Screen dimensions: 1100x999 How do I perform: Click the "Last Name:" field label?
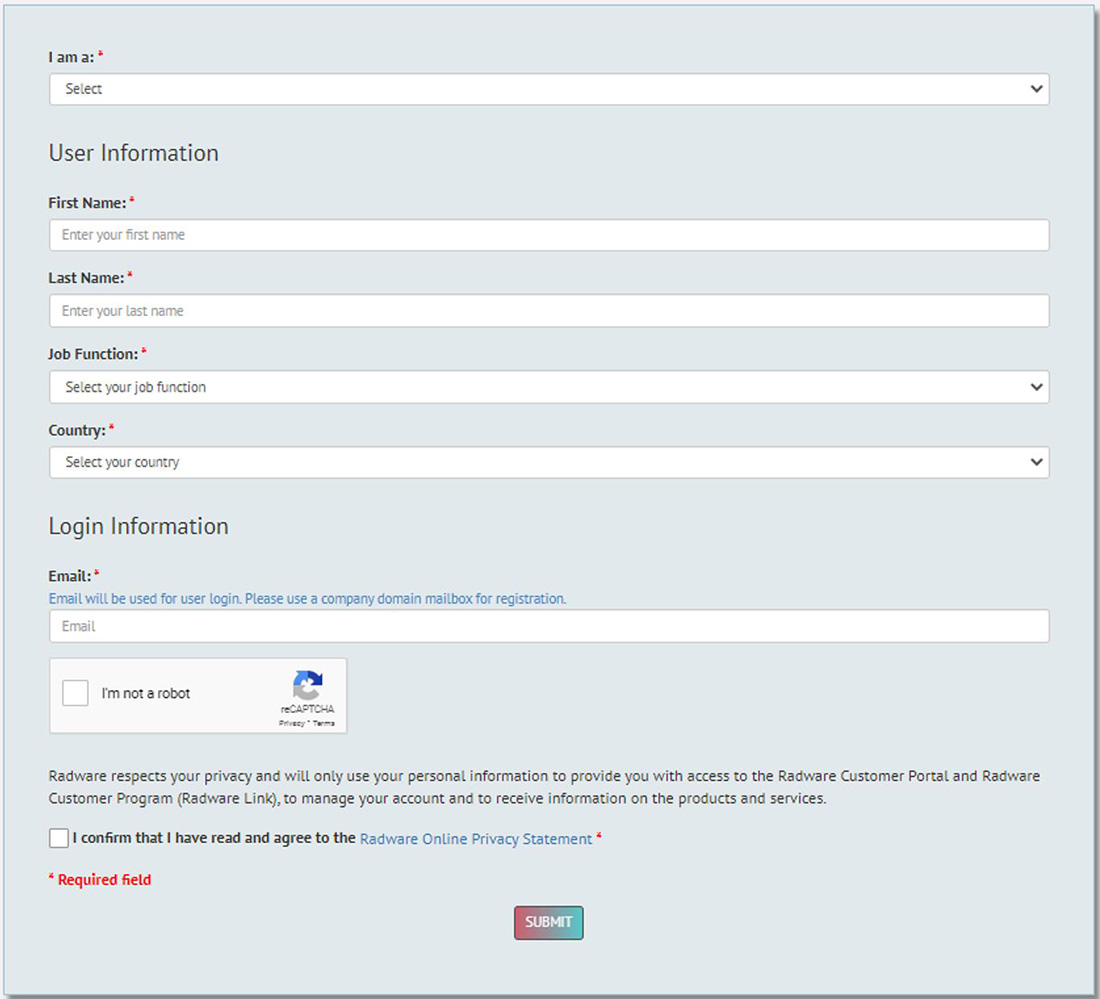point(86,278)
